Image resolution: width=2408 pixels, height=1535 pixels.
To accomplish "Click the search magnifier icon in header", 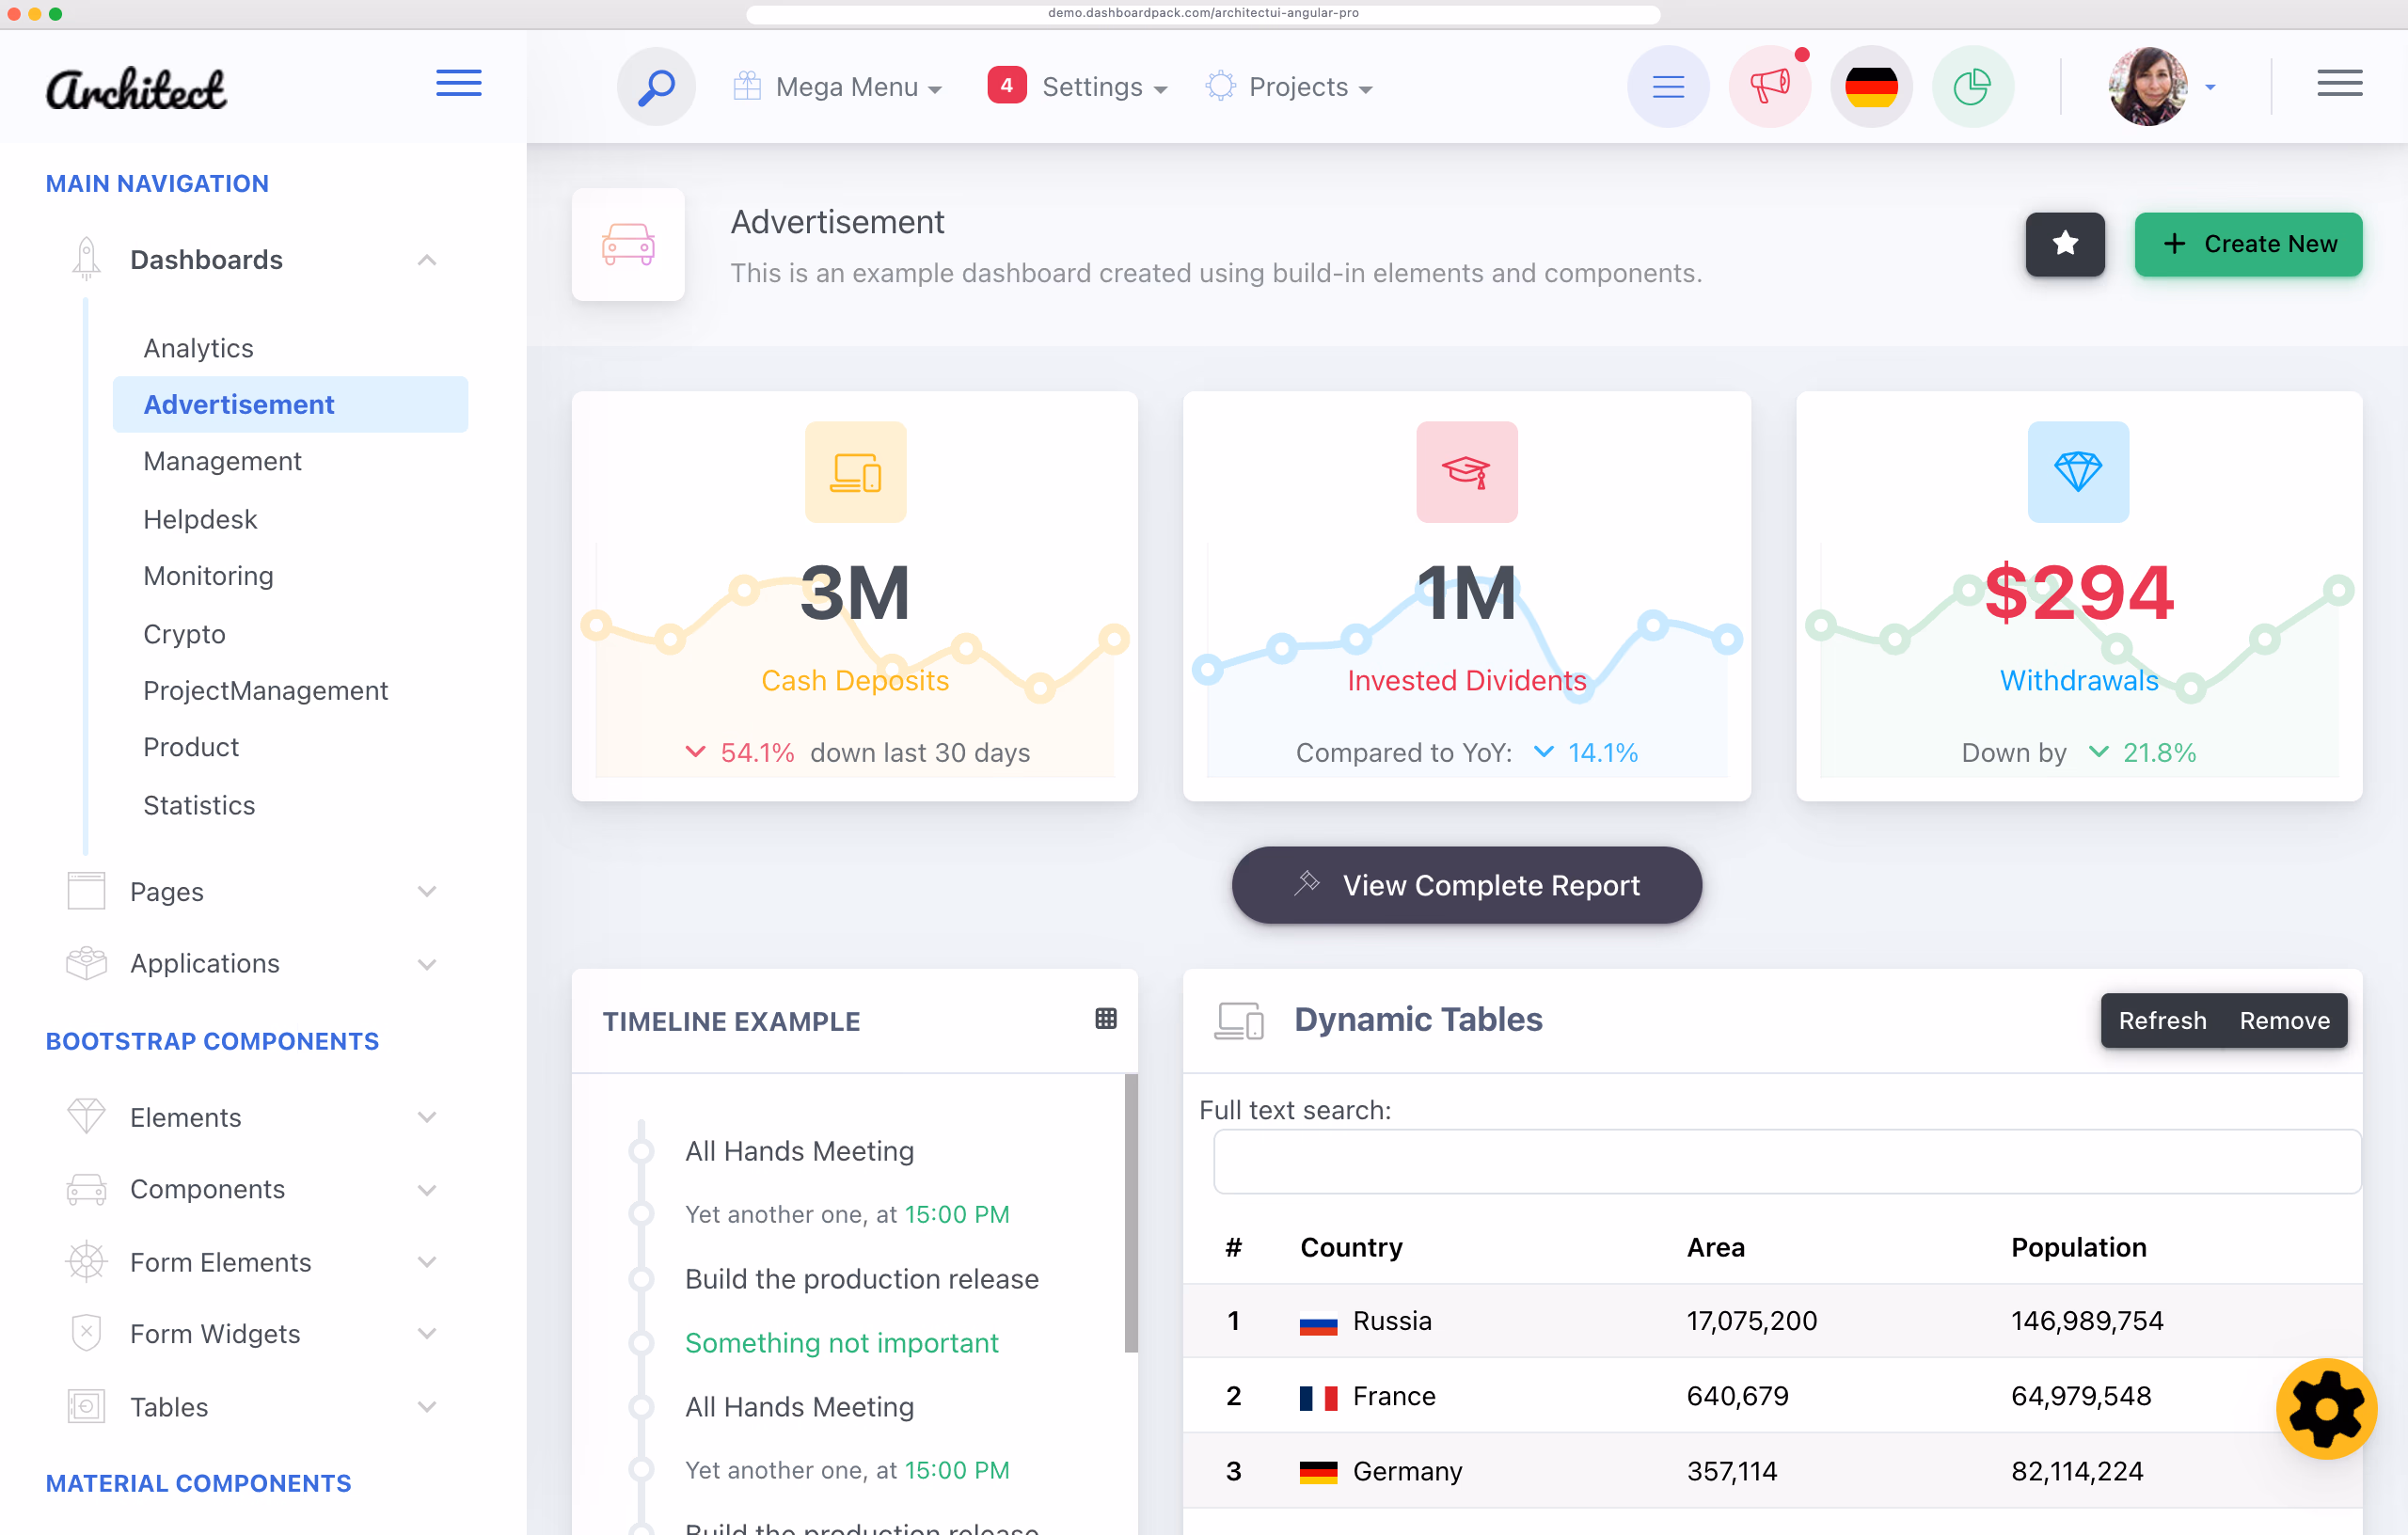I will (656, 87).
